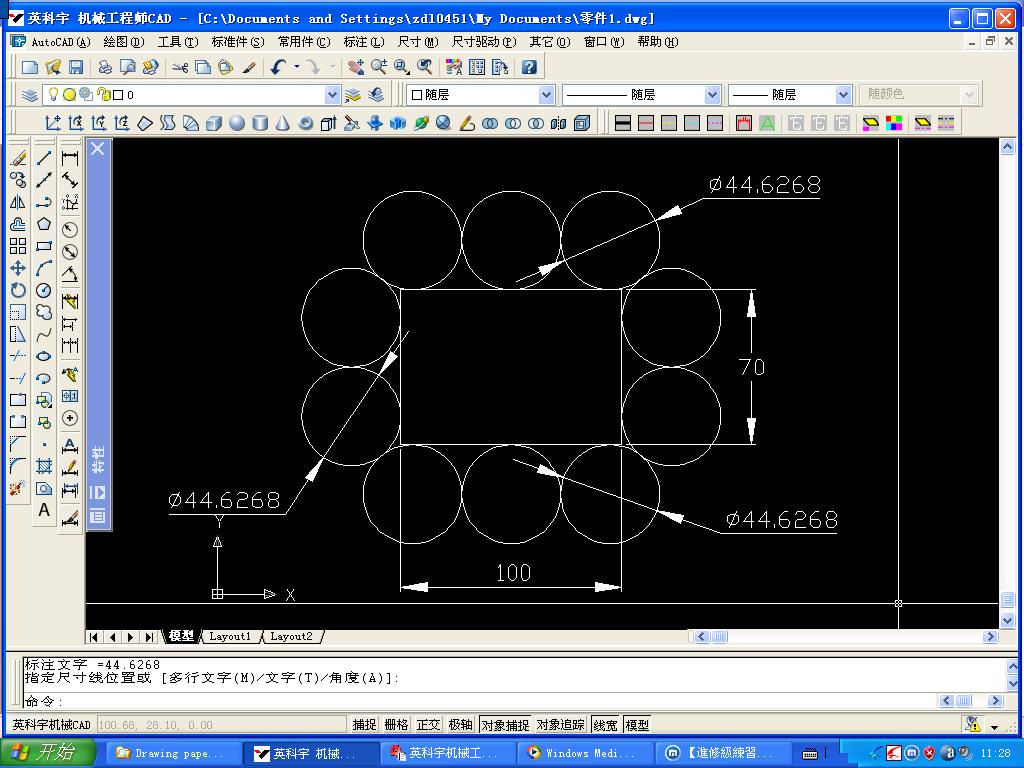This screenshot has width=1024, height=768.
Task: Toggle 线宽 lineweight display
Action: coord(605,725)
